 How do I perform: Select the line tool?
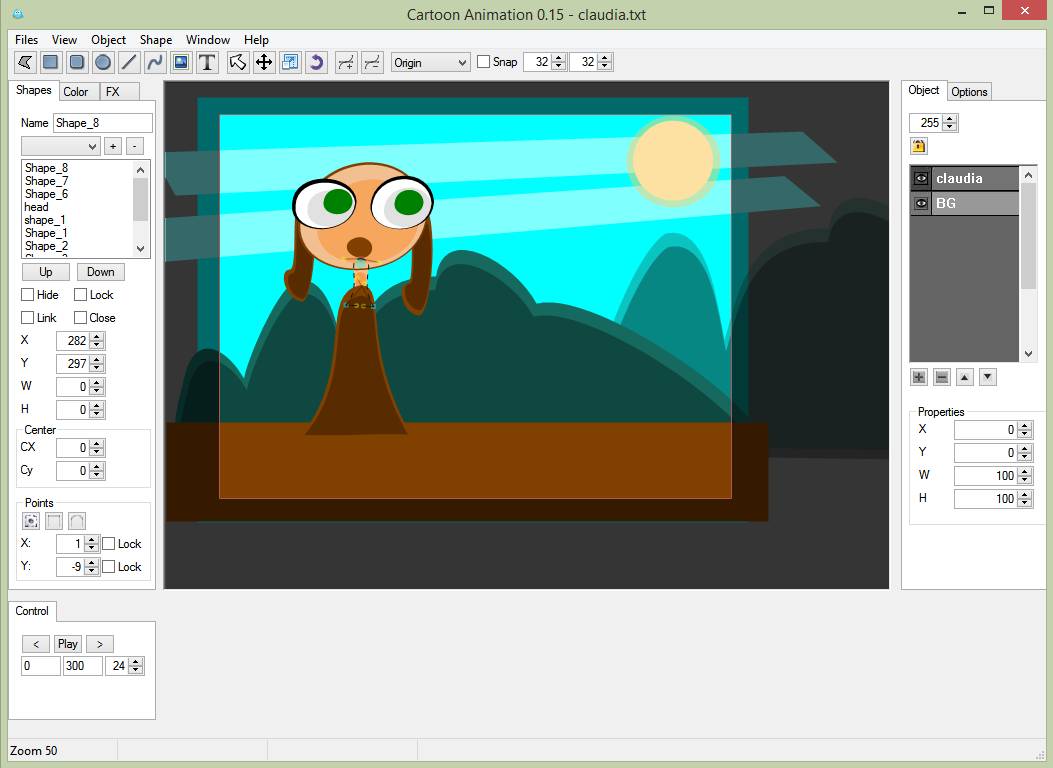(x=129, y=62)
